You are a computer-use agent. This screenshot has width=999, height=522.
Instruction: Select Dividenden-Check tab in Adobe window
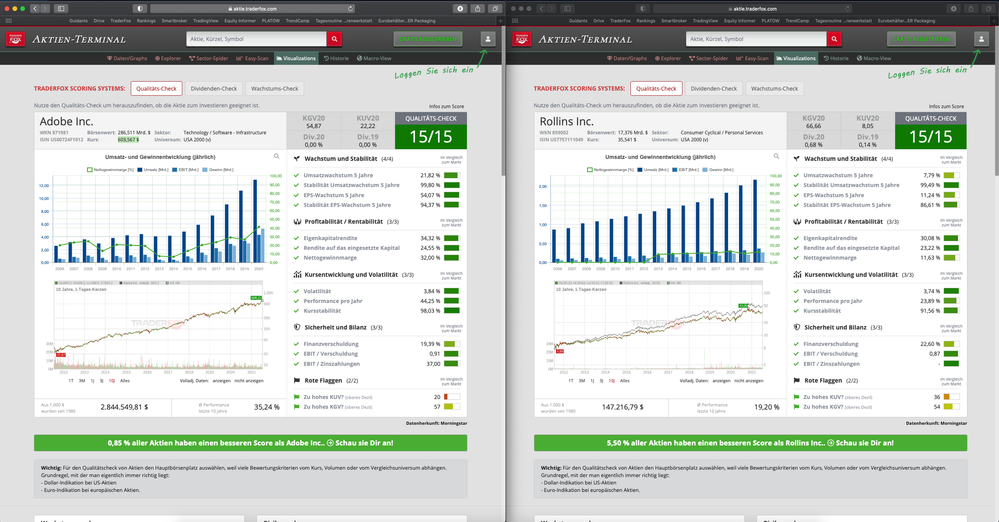(213, 89)
